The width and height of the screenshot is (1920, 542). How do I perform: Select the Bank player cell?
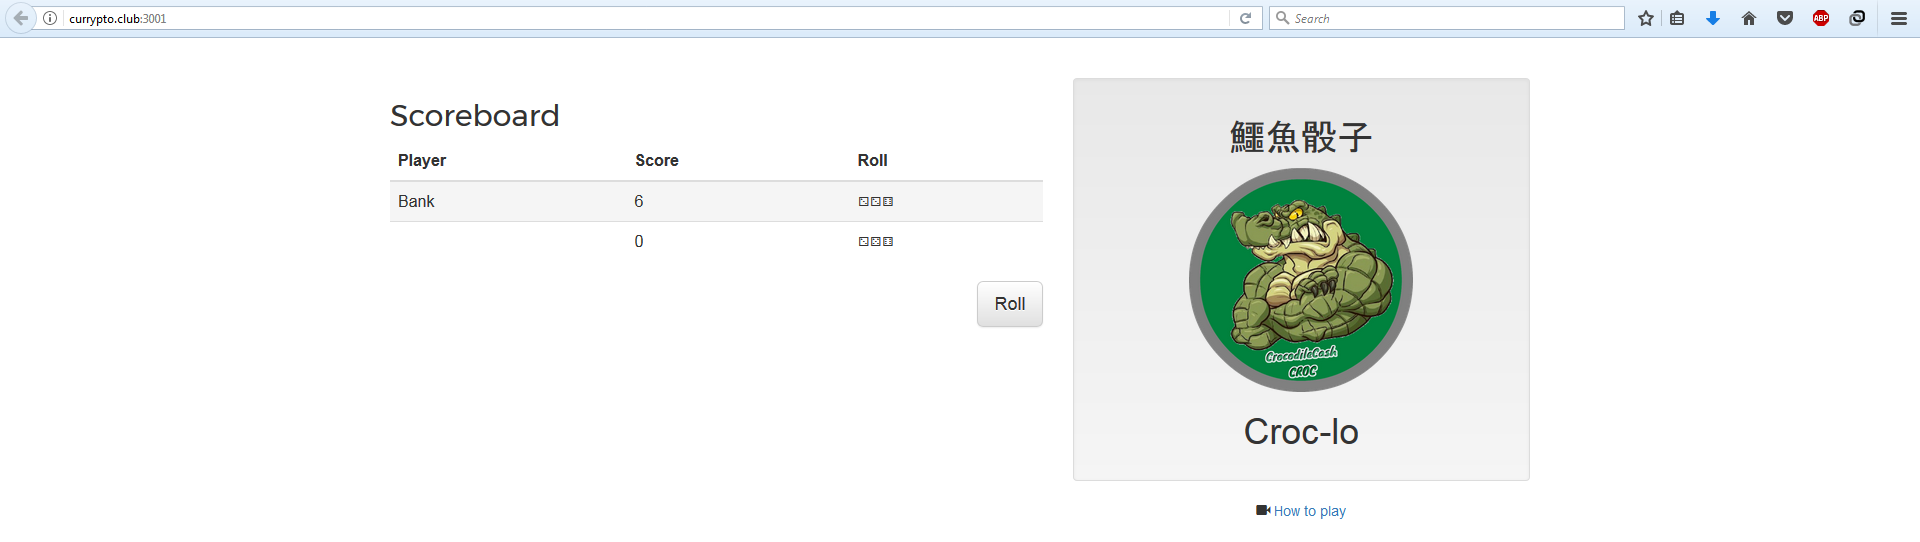416,201
